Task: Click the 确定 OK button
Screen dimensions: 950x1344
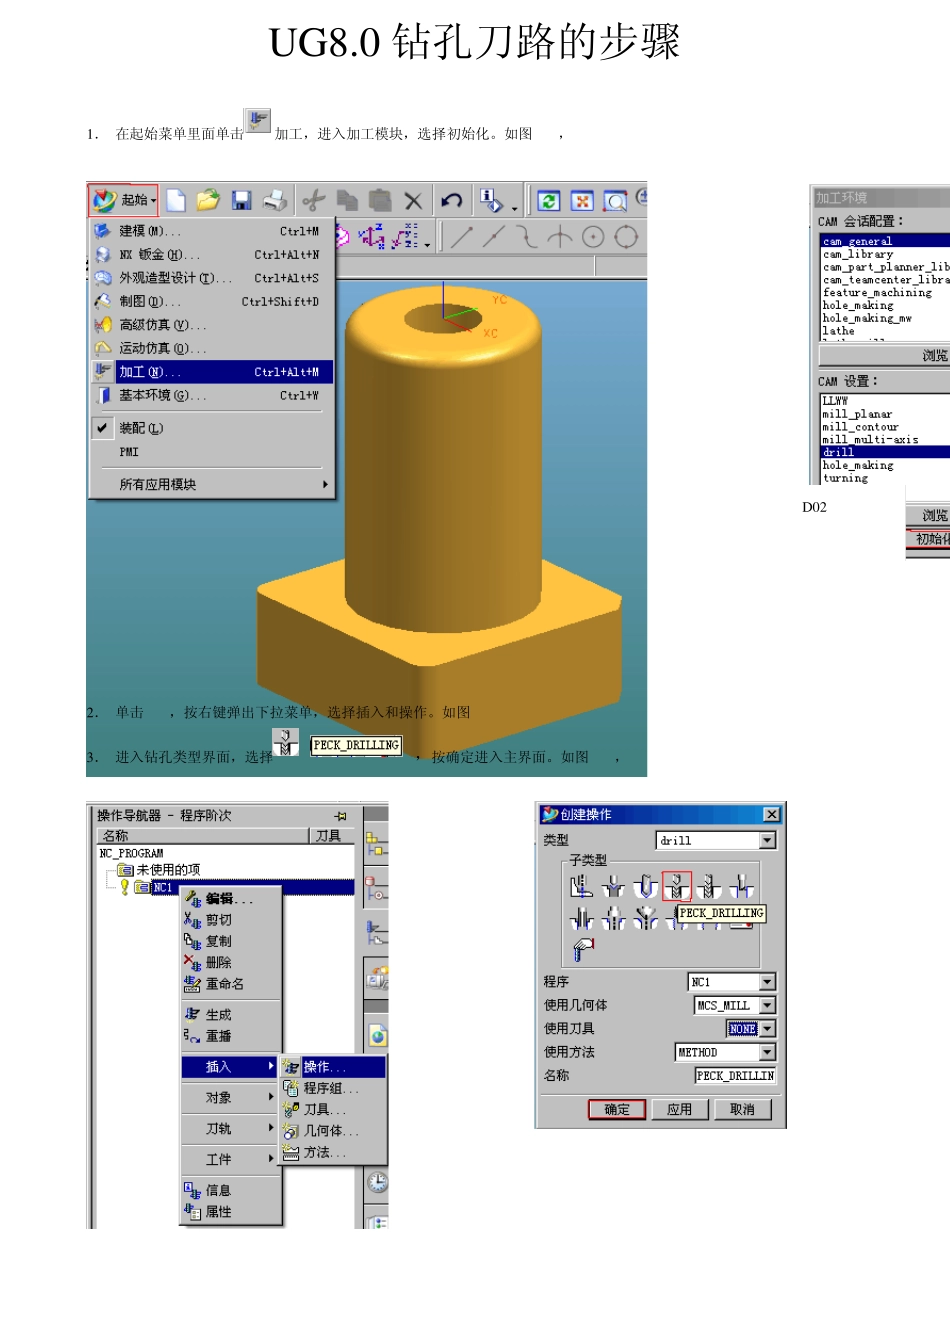Action: pos(617,1109)
